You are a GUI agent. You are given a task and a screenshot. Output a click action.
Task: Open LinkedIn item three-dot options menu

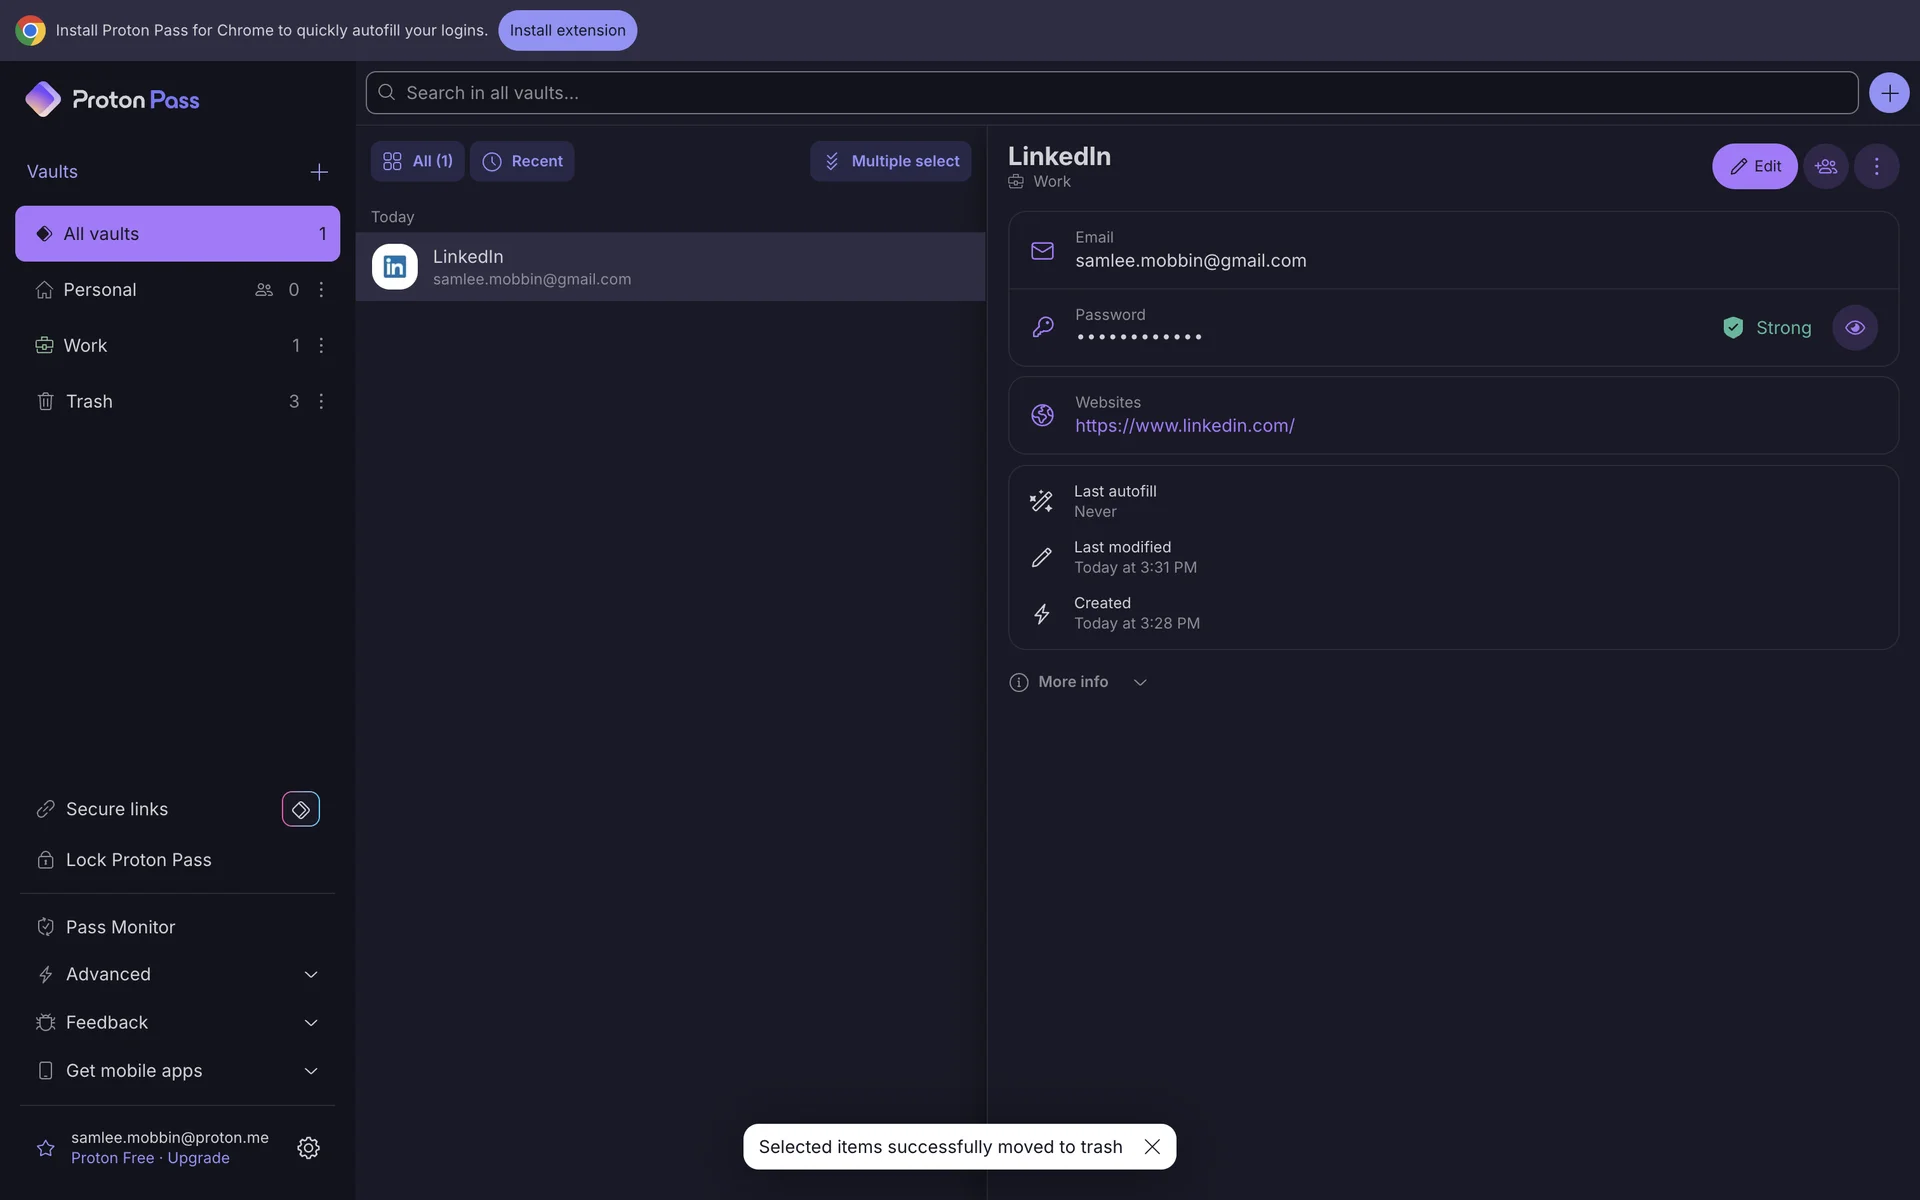pyautogui.click(x=1876, y=166)
